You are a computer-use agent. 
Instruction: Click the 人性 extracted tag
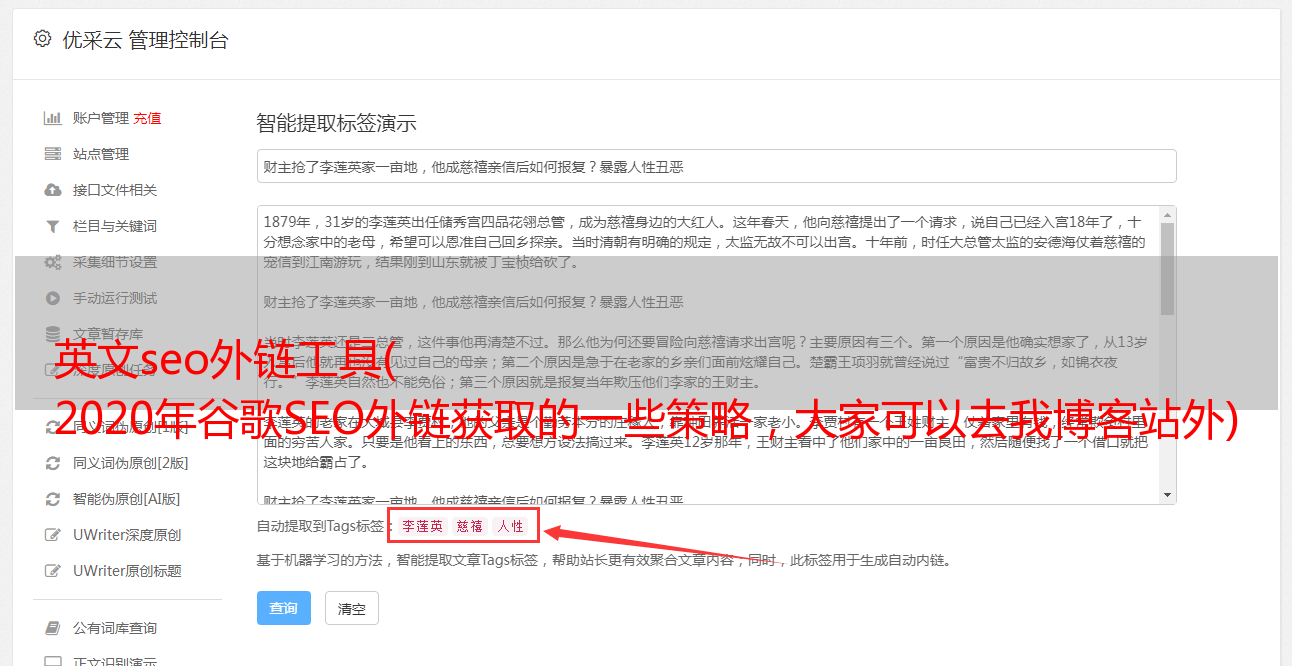pos(511,526)
